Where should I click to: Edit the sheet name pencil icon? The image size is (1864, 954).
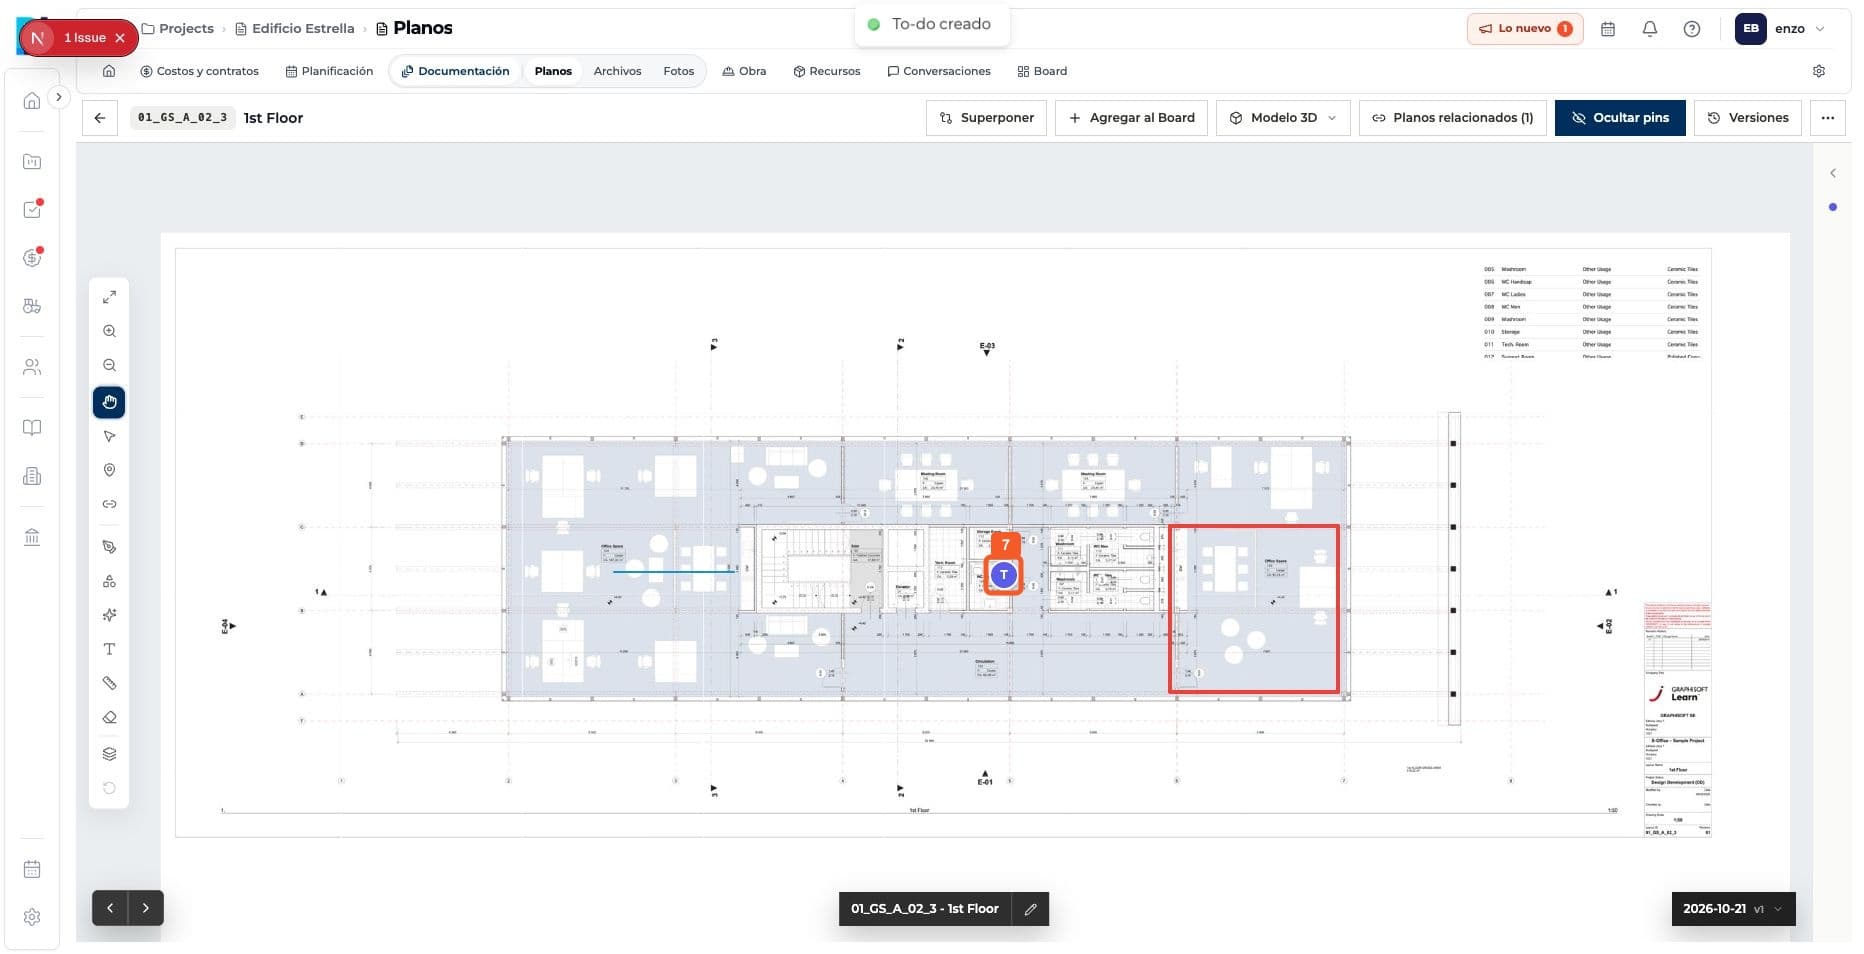point(1030,909)
